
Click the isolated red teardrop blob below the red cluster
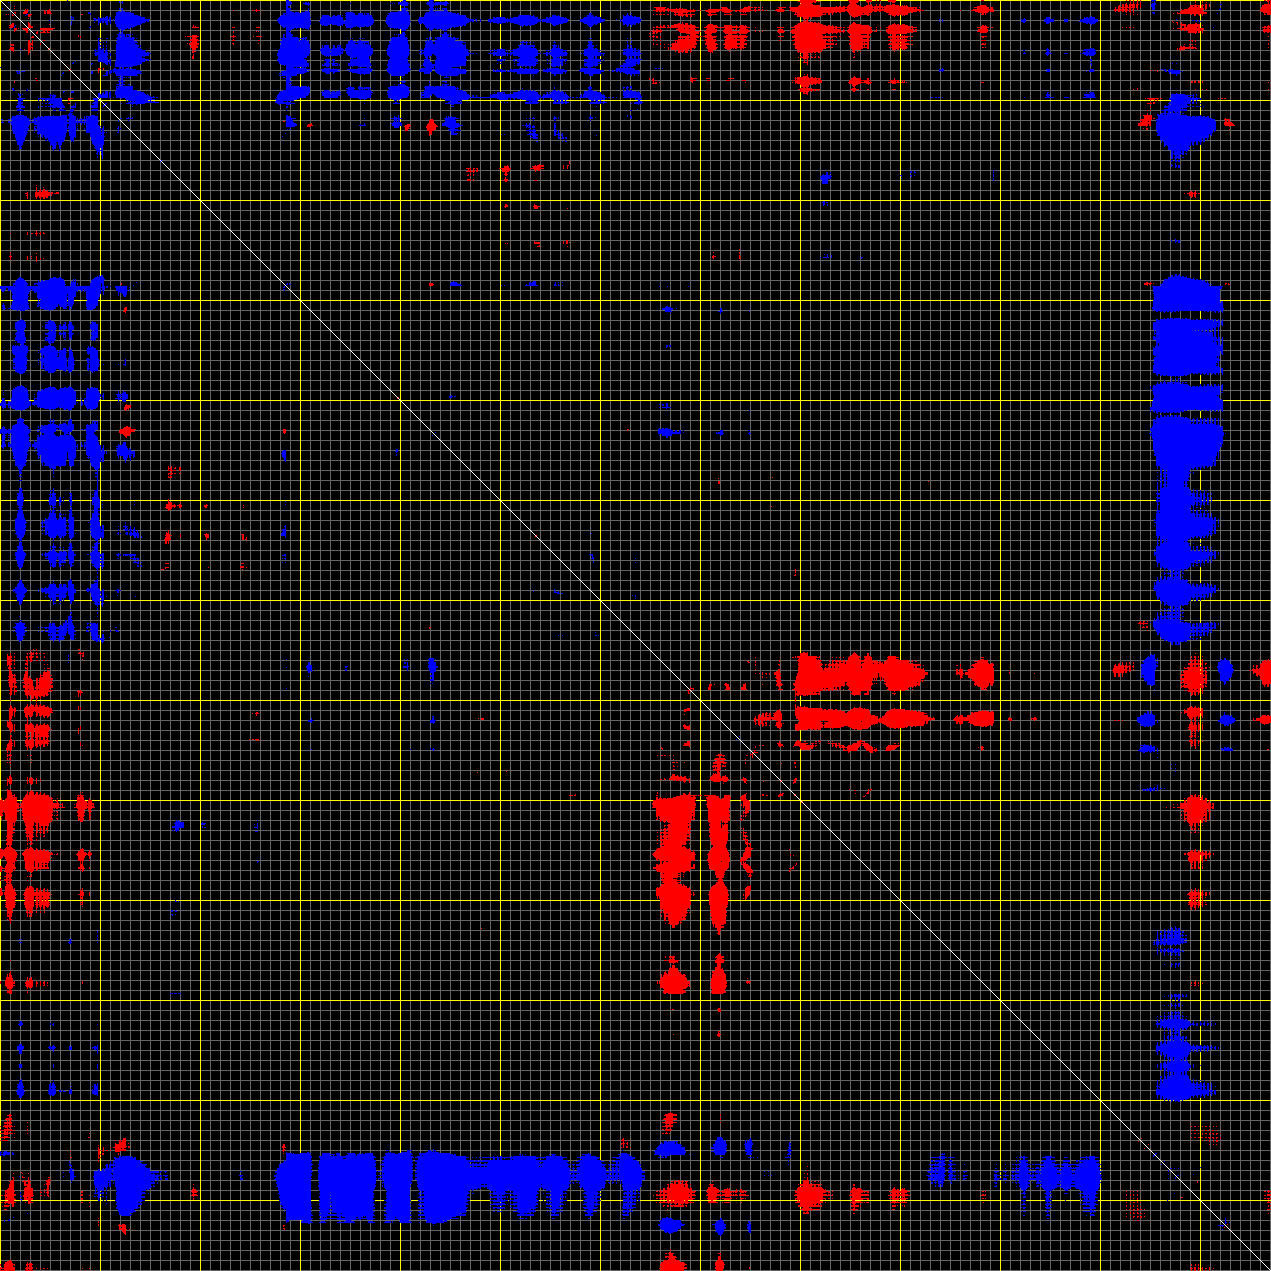[674, 978]
